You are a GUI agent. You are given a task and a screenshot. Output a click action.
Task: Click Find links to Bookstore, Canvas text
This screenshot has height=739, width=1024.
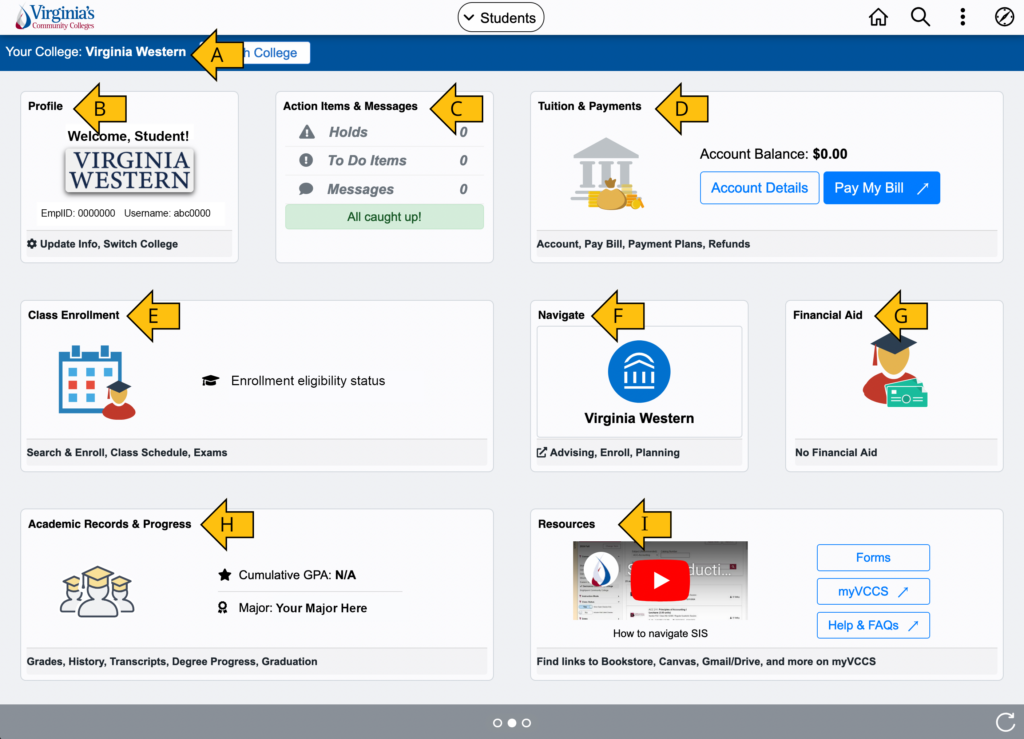(x=706, y=661)
